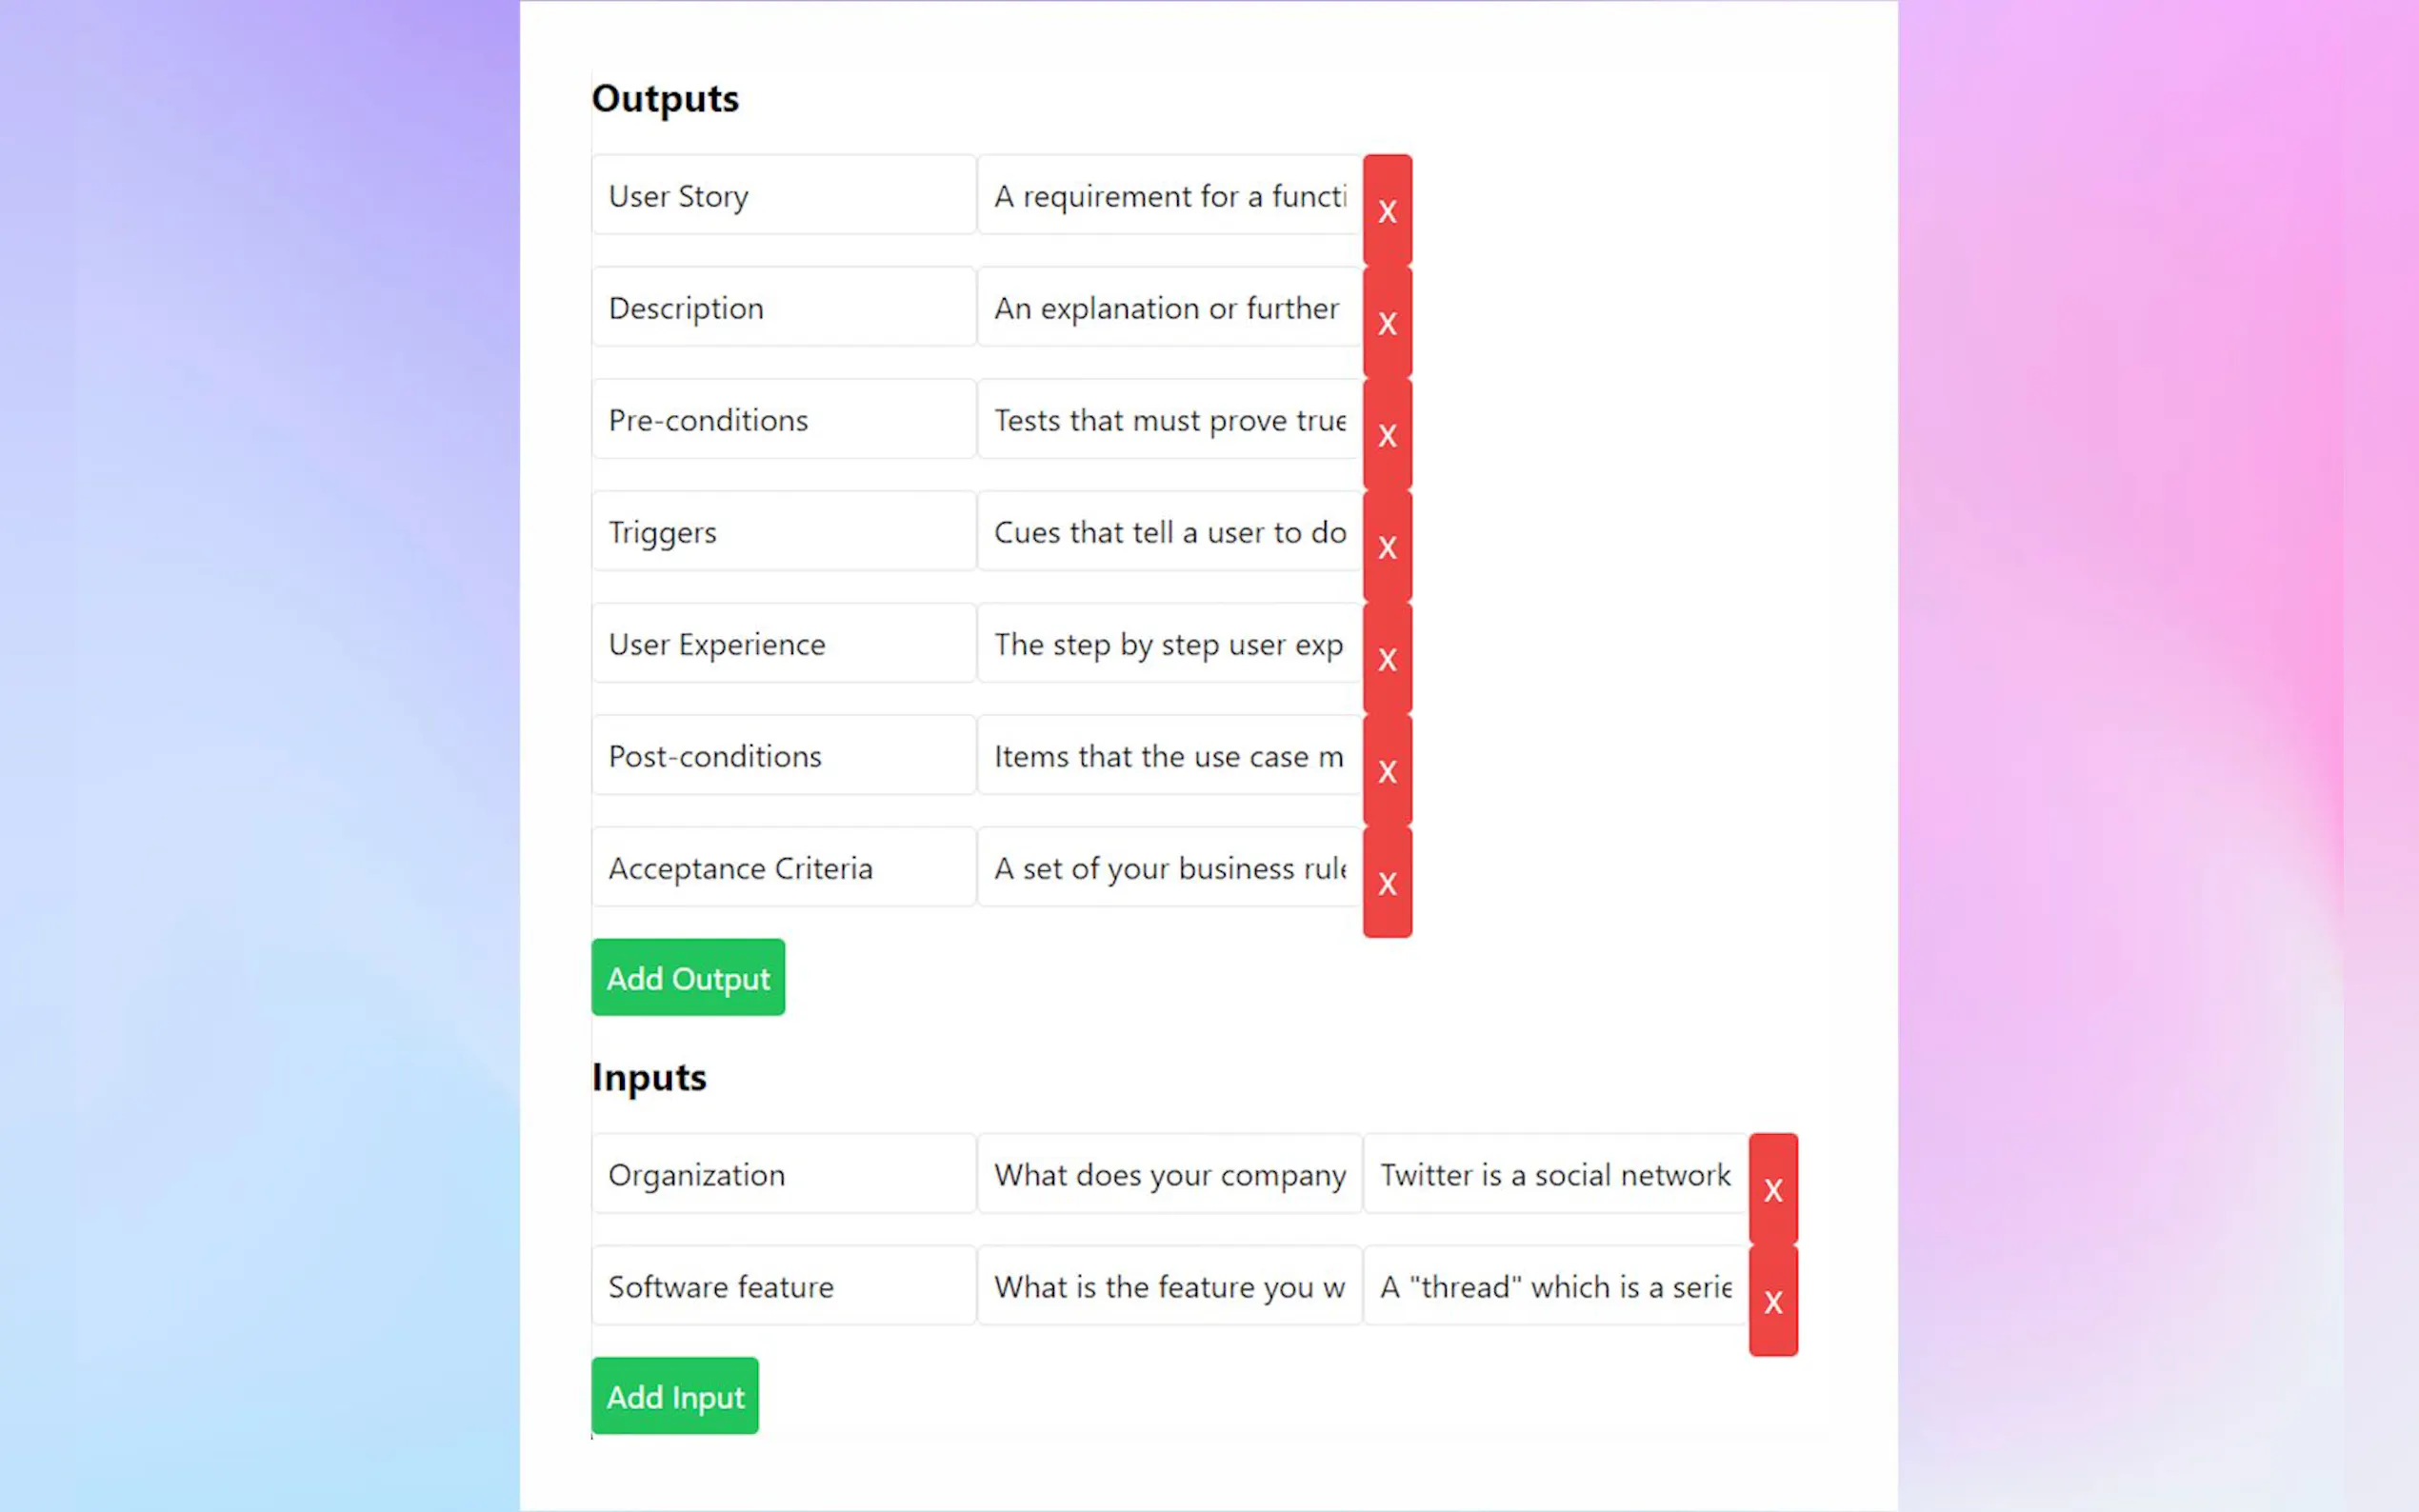Delete the Acceptance Criteria output row
This screenshot has height=1512, width=2419.
pyautogui.click(x=1387, y=882)
